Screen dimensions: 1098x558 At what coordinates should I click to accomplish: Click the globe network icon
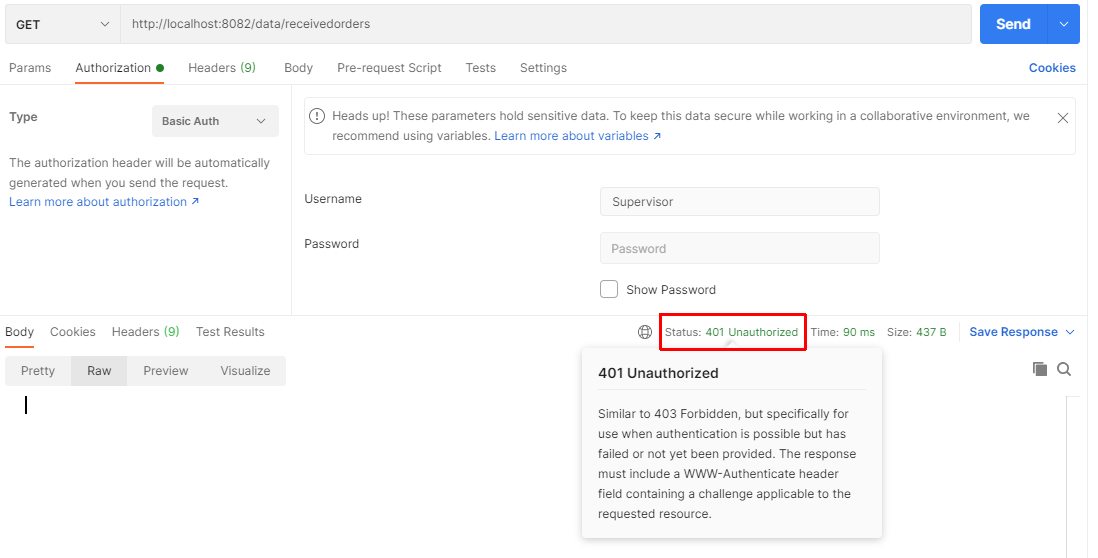point(645,332)
